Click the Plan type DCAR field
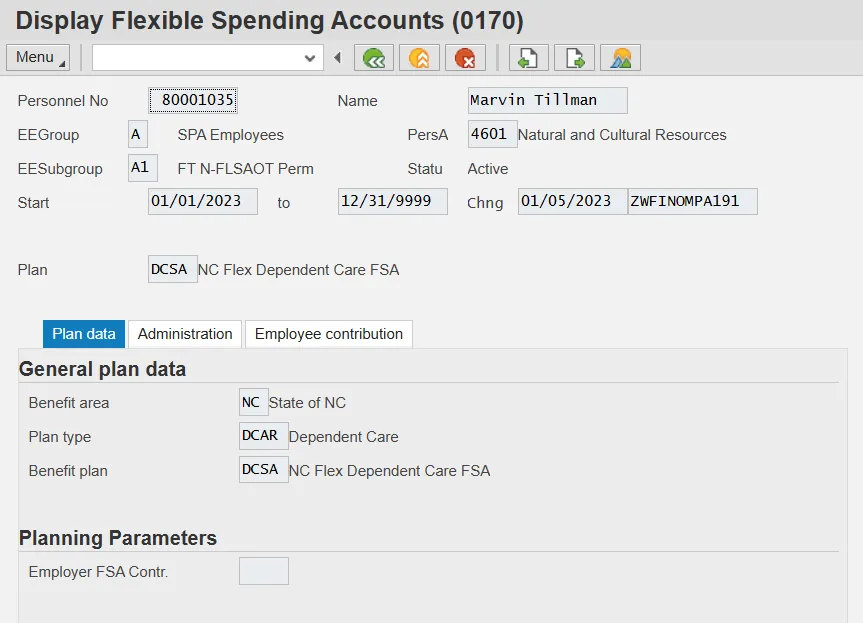Image resolution: width=863 pixels, height=623 pixels. 264,436
